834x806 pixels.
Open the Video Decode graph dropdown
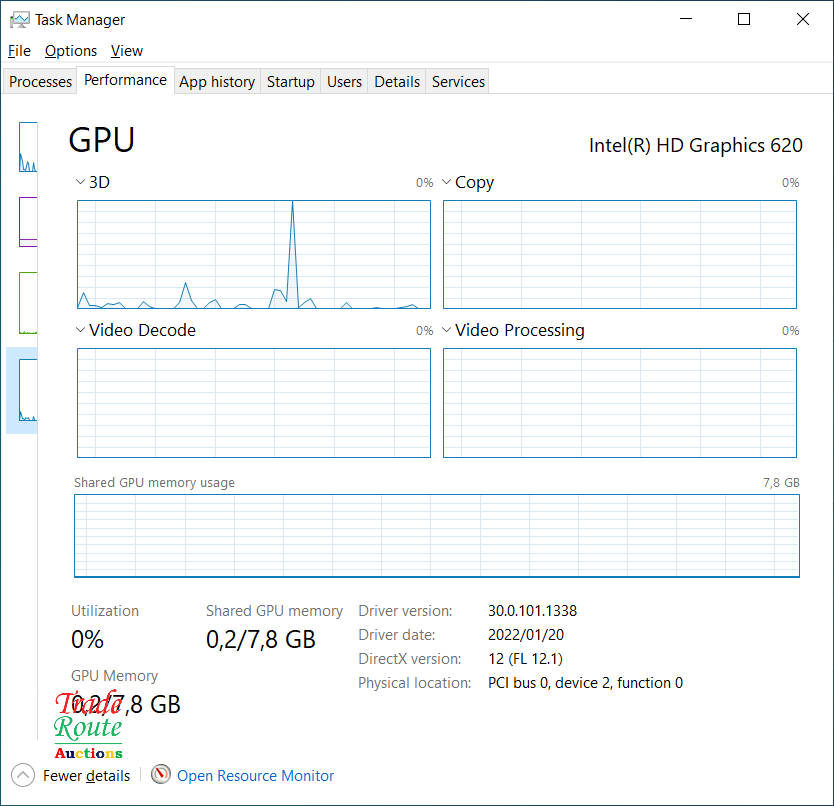[x=81, y=330]
